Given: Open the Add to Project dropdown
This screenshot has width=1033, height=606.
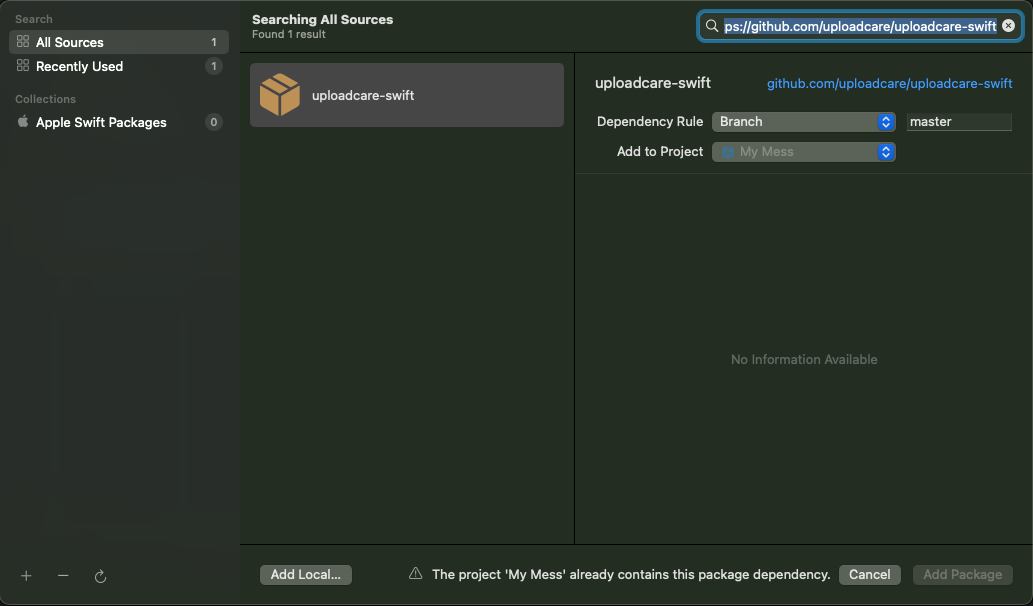Looking at the screenshot, I should coord(803,151).
